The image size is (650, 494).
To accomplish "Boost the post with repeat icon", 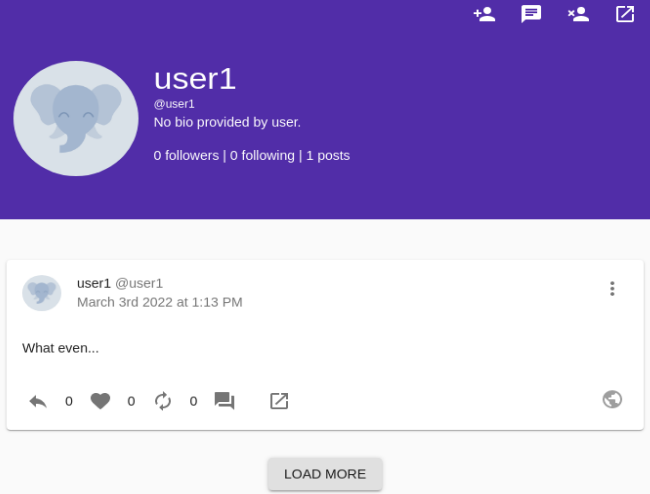I will (163, 401).
